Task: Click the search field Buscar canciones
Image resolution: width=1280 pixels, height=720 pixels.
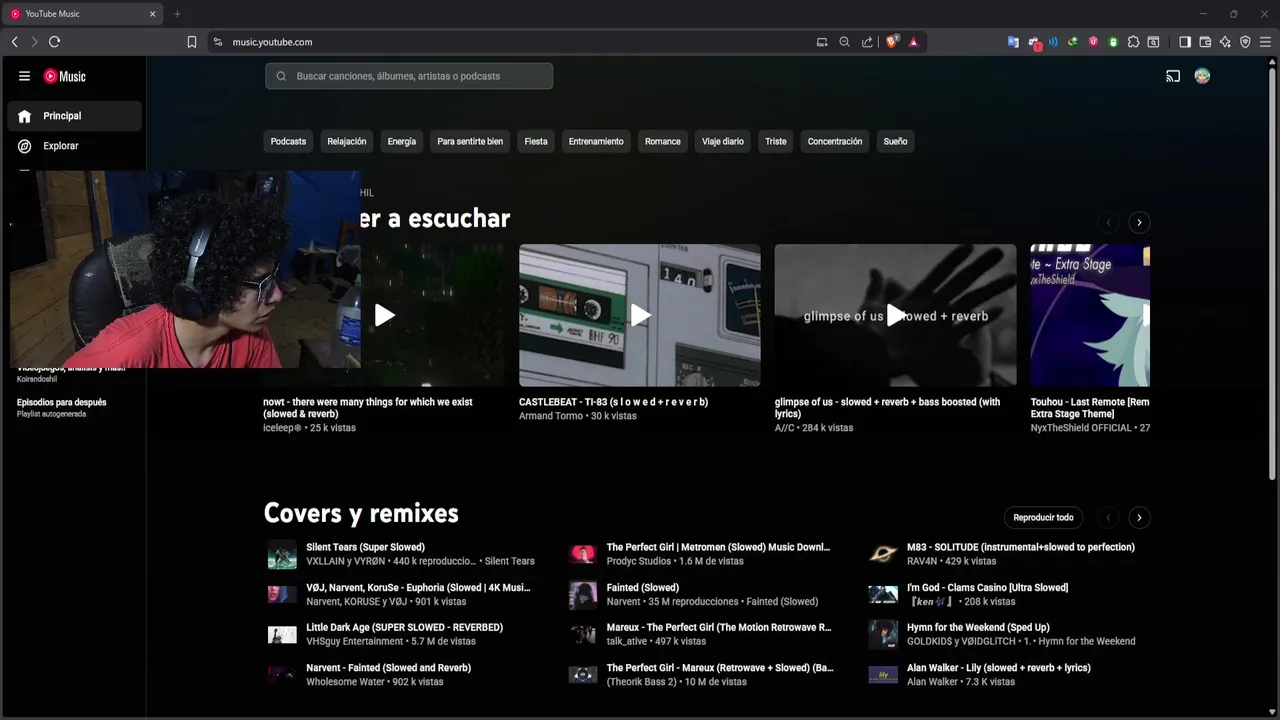Action: [409, 76]
